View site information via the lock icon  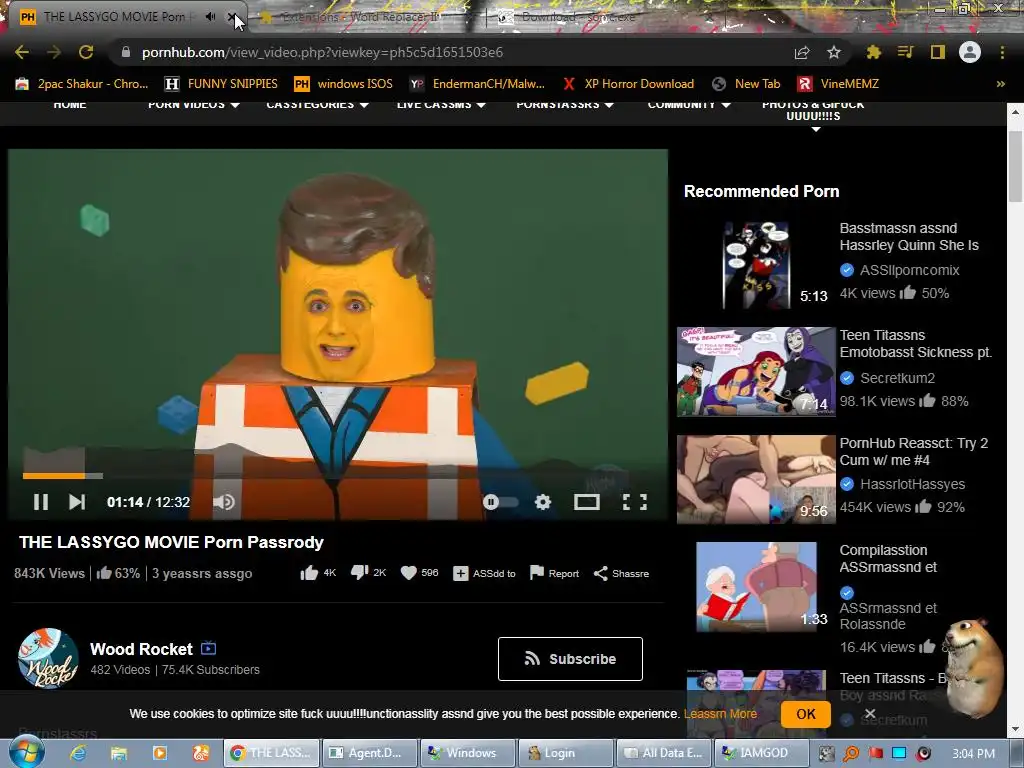click(126, 52)
